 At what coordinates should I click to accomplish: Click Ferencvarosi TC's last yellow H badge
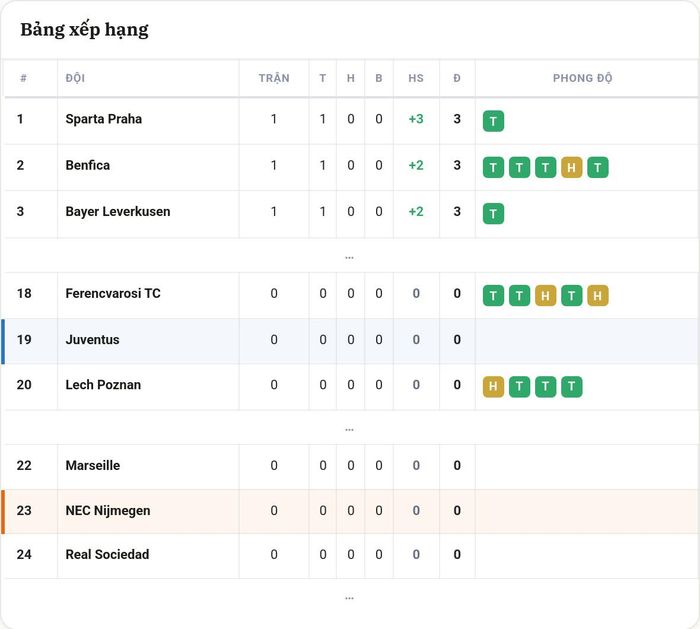(597, 296)
